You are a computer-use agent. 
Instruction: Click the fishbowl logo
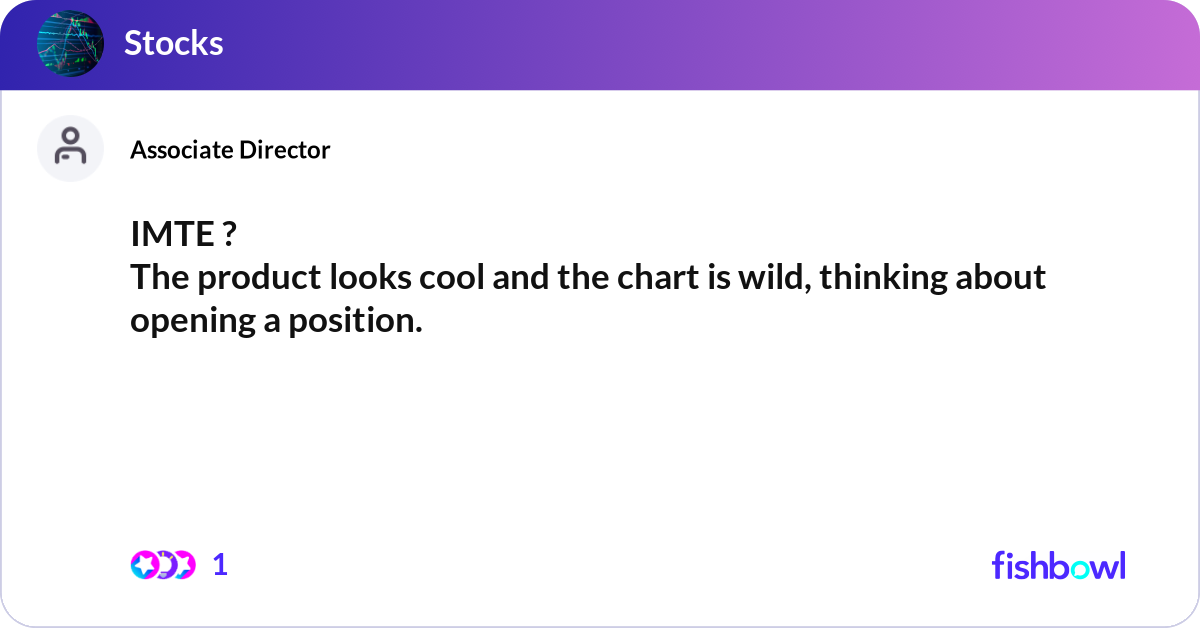point(1058,565)
